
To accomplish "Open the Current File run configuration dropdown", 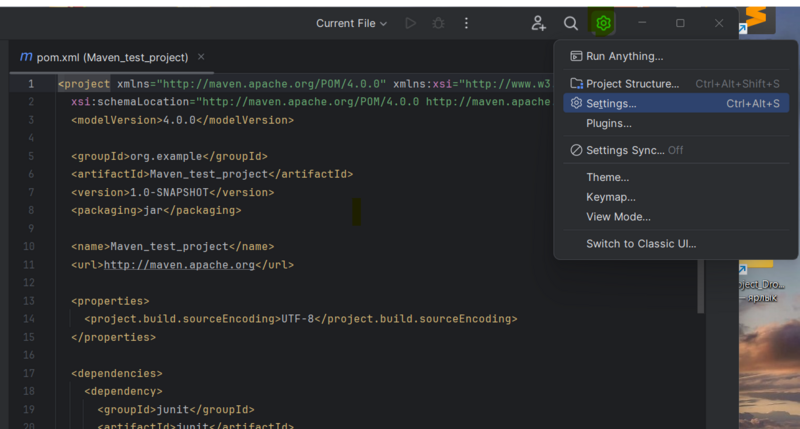I will (351, 23).
